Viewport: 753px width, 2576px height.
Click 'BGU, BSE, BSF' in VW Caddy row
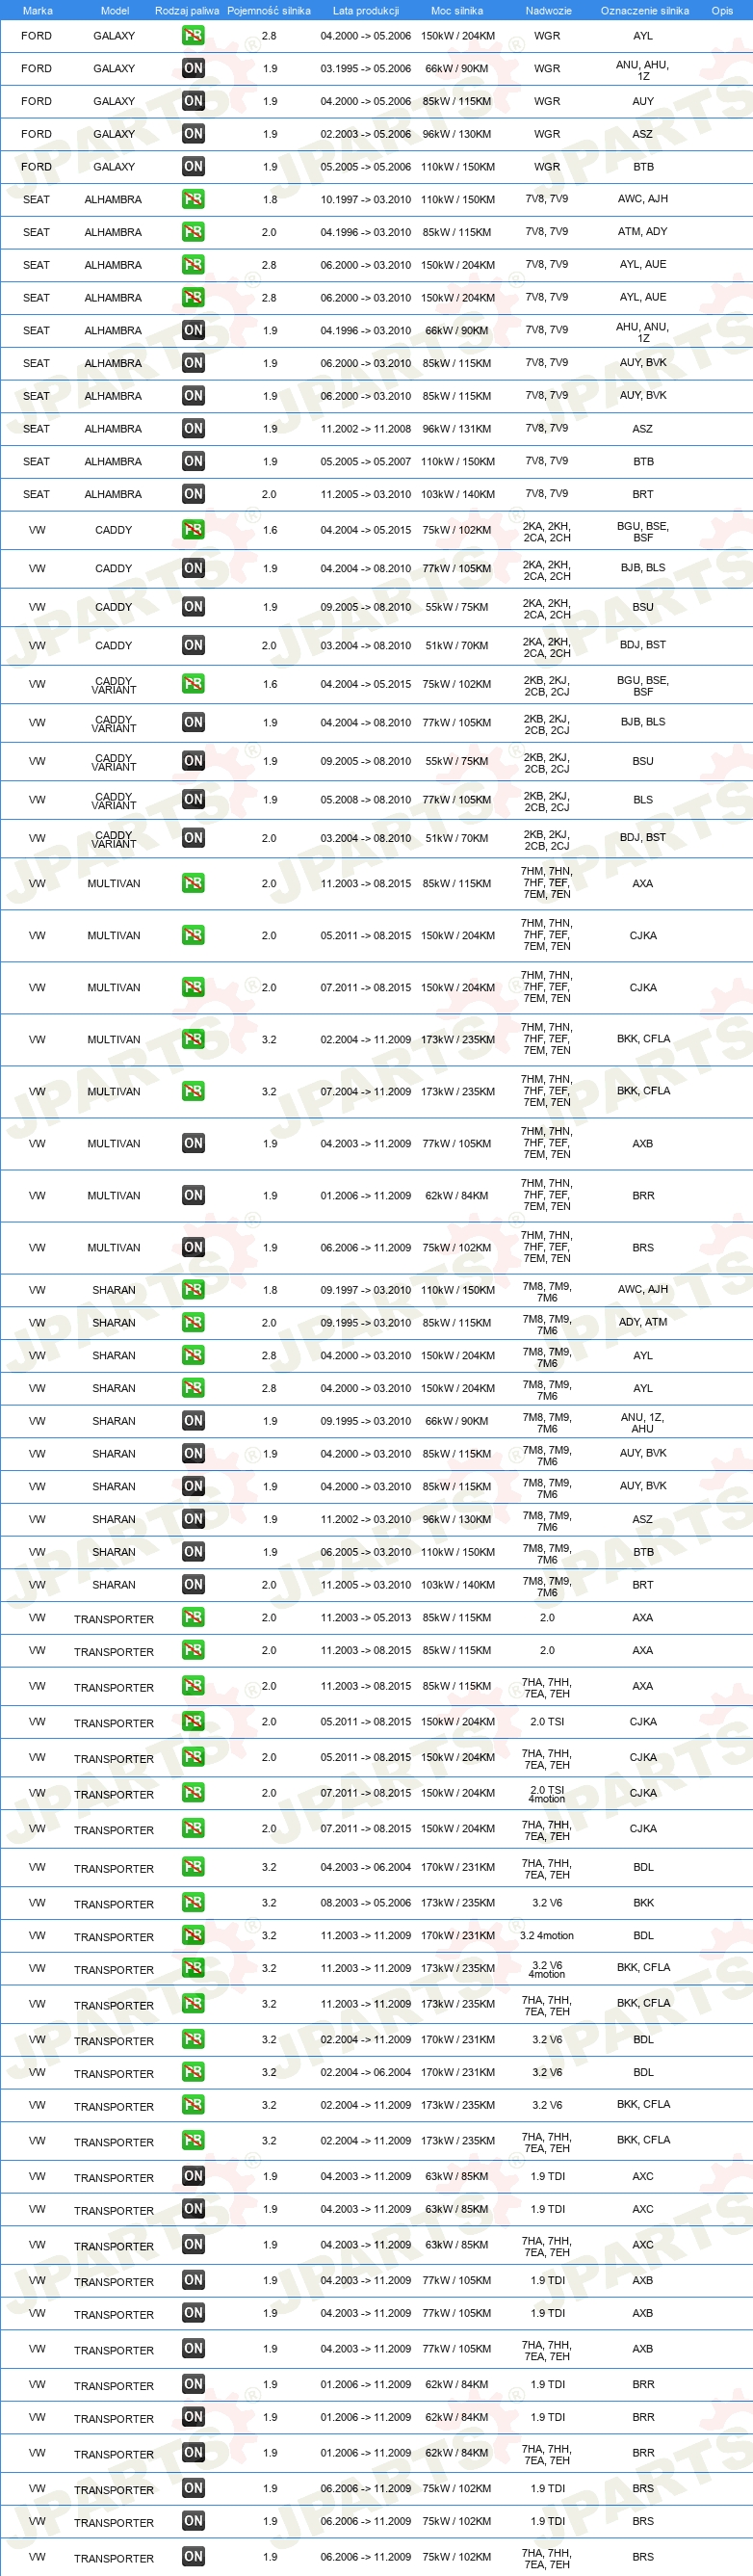(x=643, y=531)
